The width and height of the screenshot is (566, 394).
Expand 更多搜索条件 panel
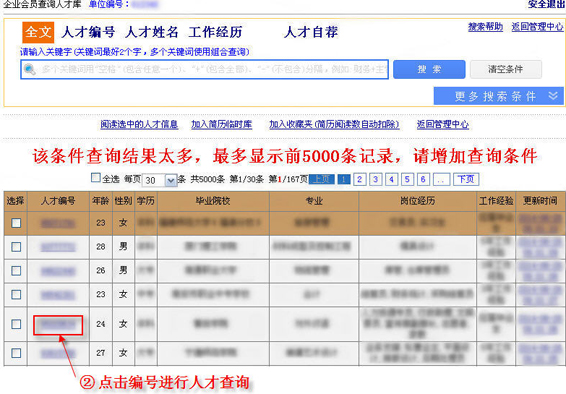[x=498, y=96]
